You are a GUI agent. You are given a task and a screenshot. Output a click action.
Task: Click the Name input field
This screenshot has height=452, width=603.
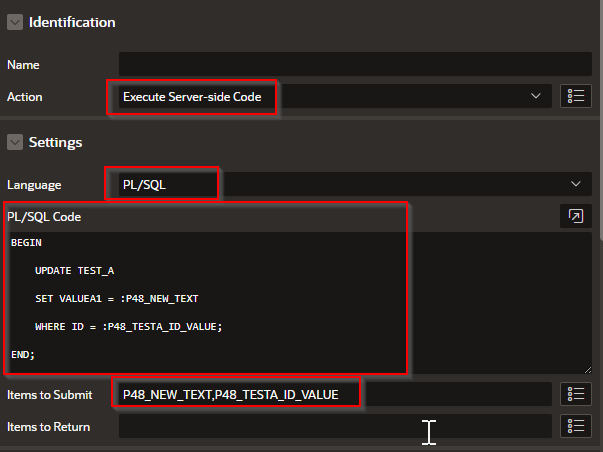tap(355, 64)
